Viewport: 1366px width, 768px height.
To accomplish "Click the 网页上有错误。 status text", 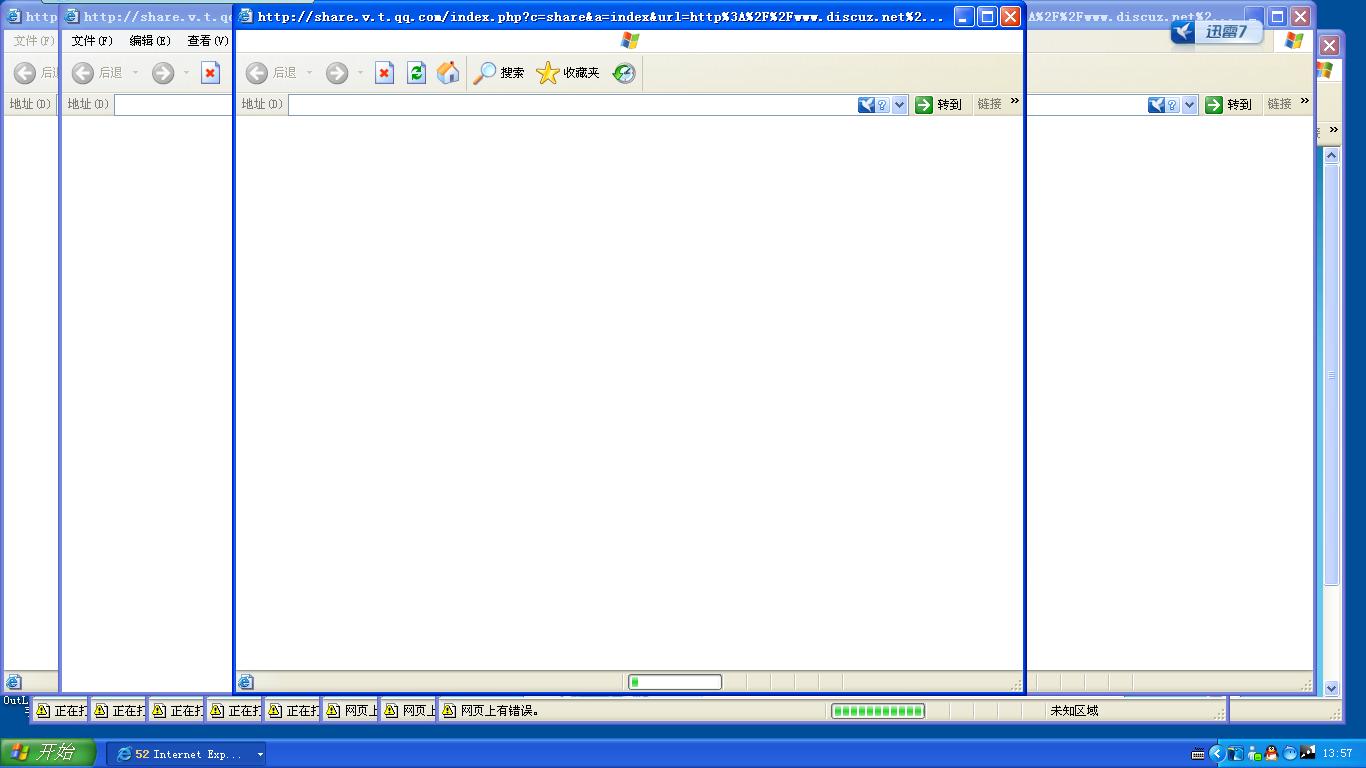I will (500, 711).
